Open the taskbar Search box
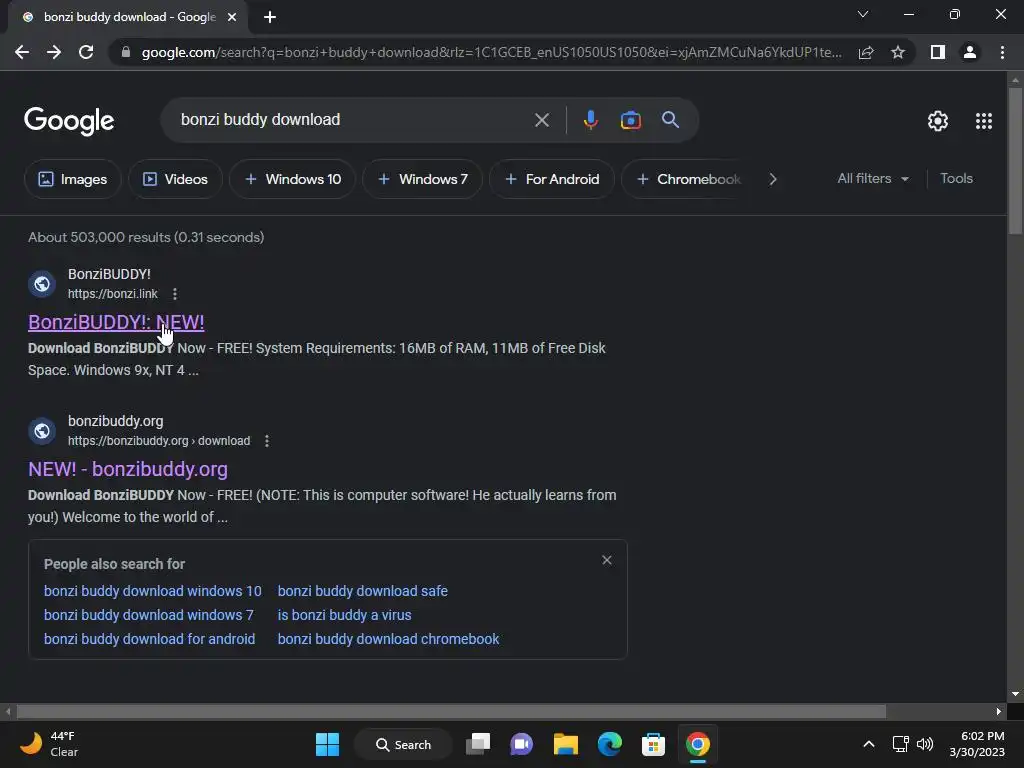Image resolution: width=1024 pixels, height=768 pixels. tap(403, 744)
